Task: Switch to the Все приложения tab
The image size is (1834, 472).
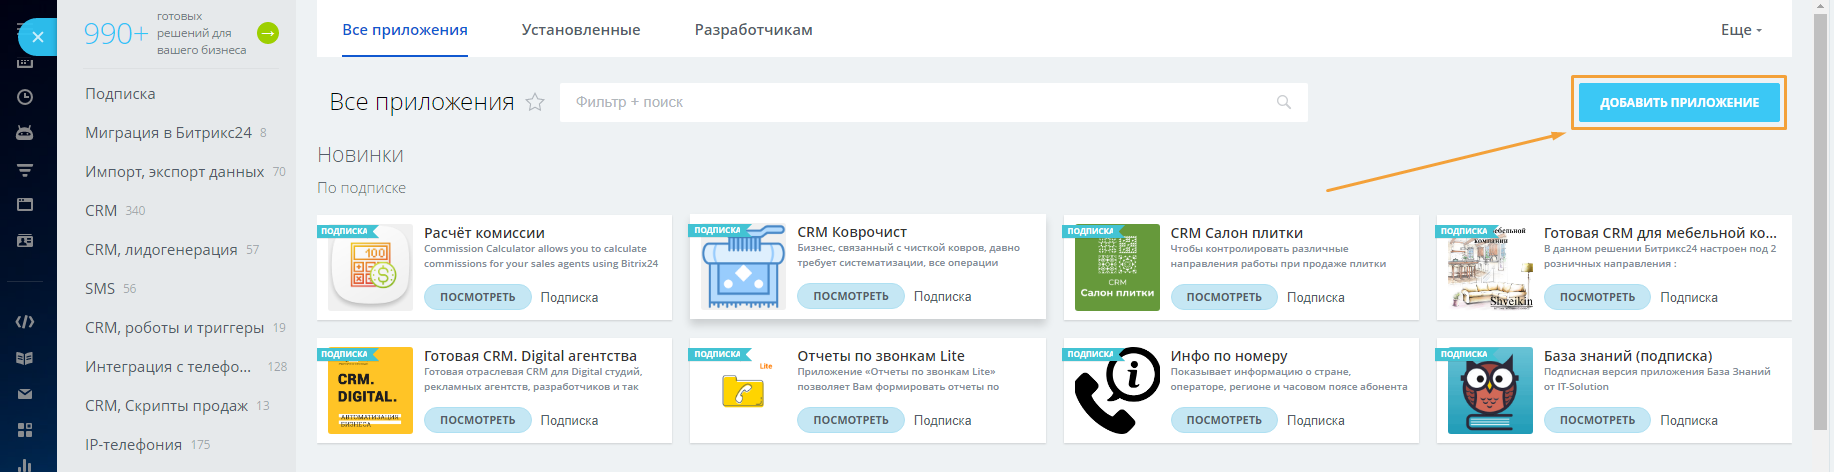Action: tap(405, 30)
